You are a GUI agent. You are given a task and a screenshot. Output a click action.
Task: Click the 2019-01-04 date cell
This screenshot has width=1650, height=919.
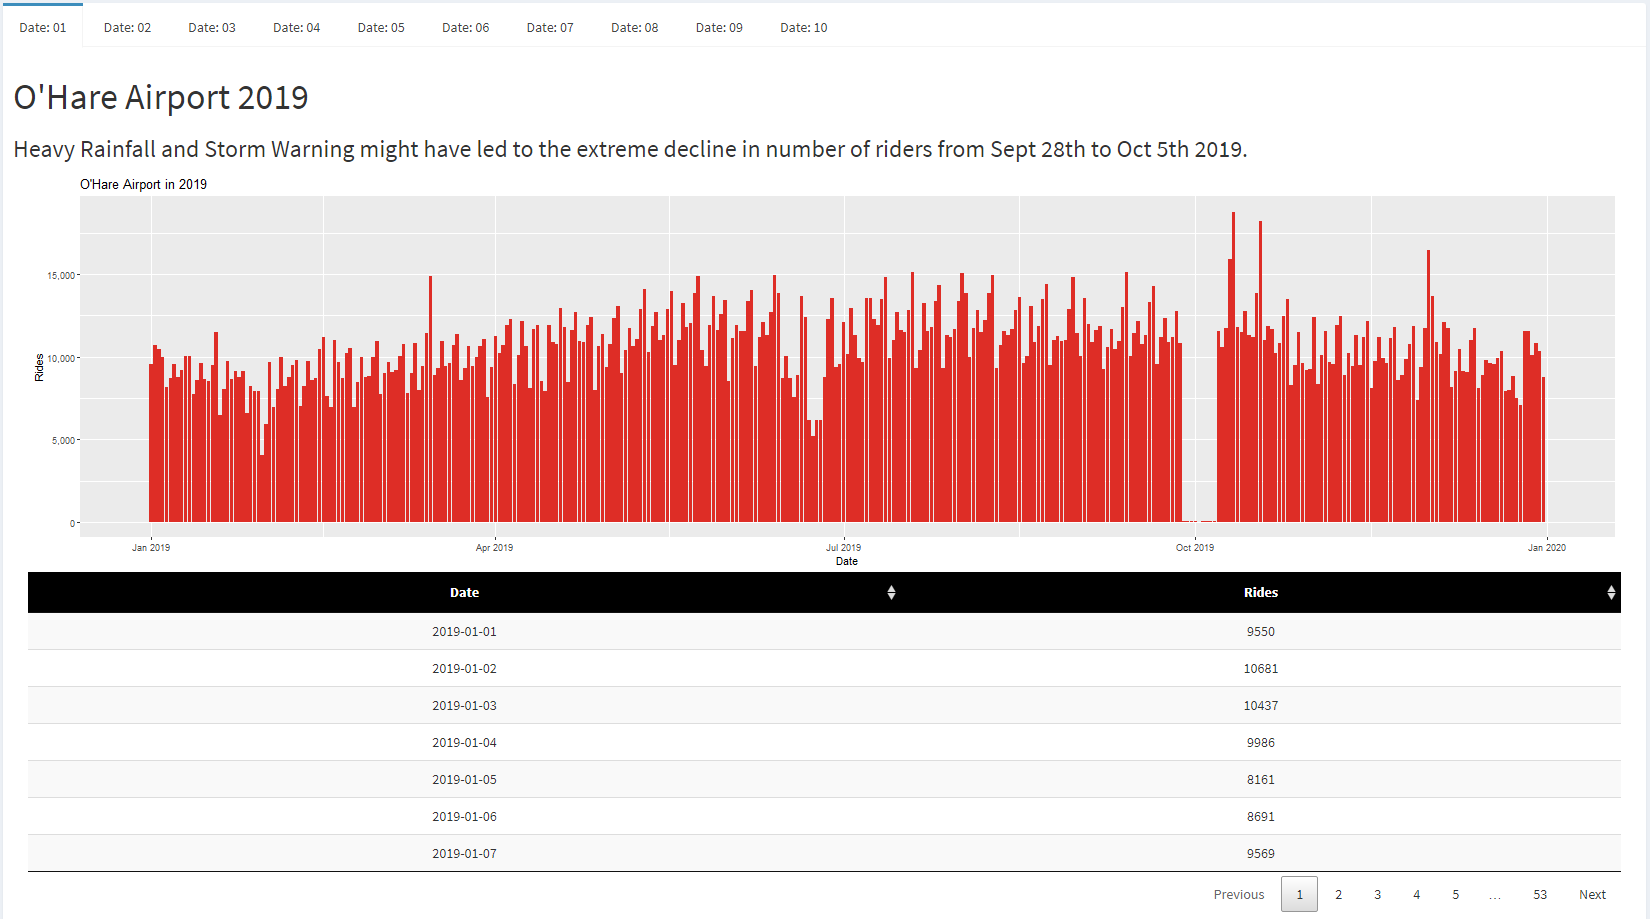pos(464,743)
